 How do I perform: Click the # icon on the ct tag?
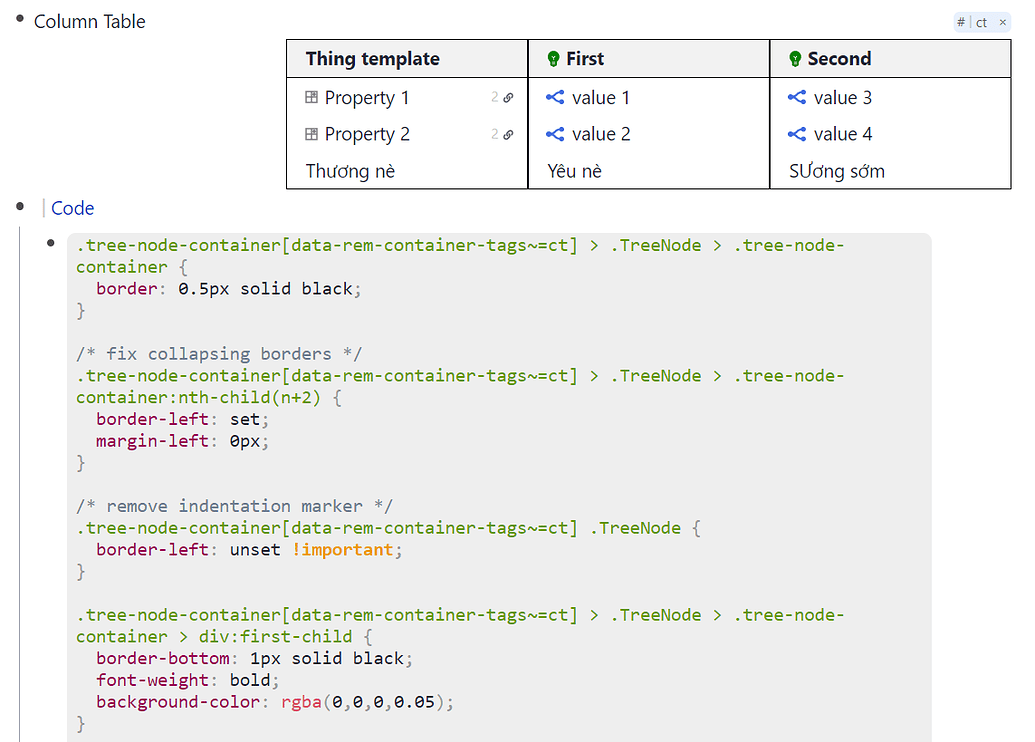click(960, 21)
